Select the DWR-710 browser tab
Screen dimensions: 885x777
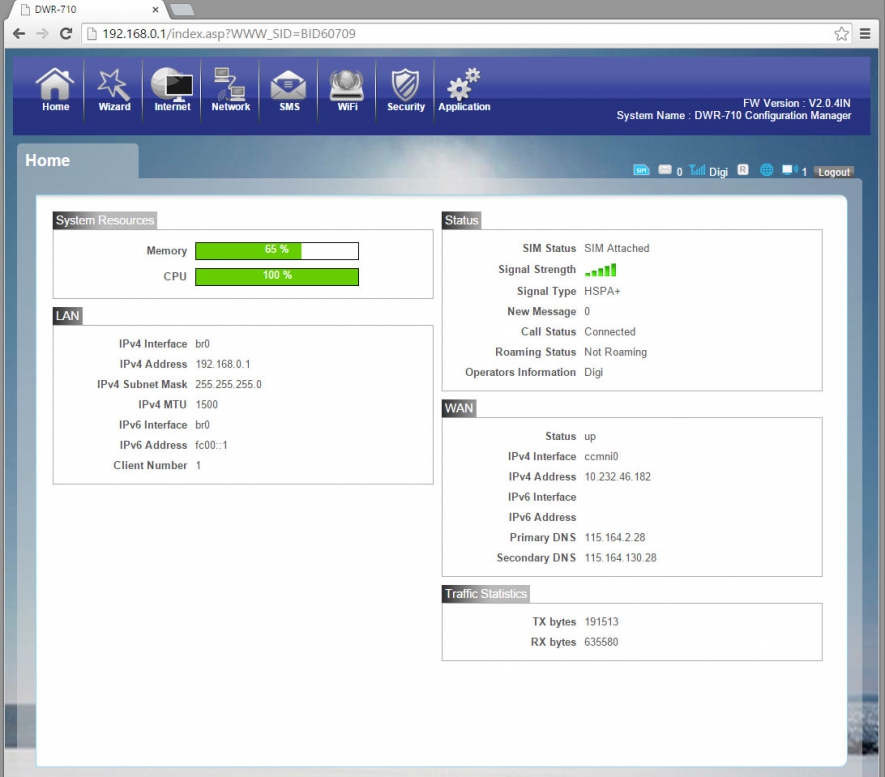click(x=85, y=10)
